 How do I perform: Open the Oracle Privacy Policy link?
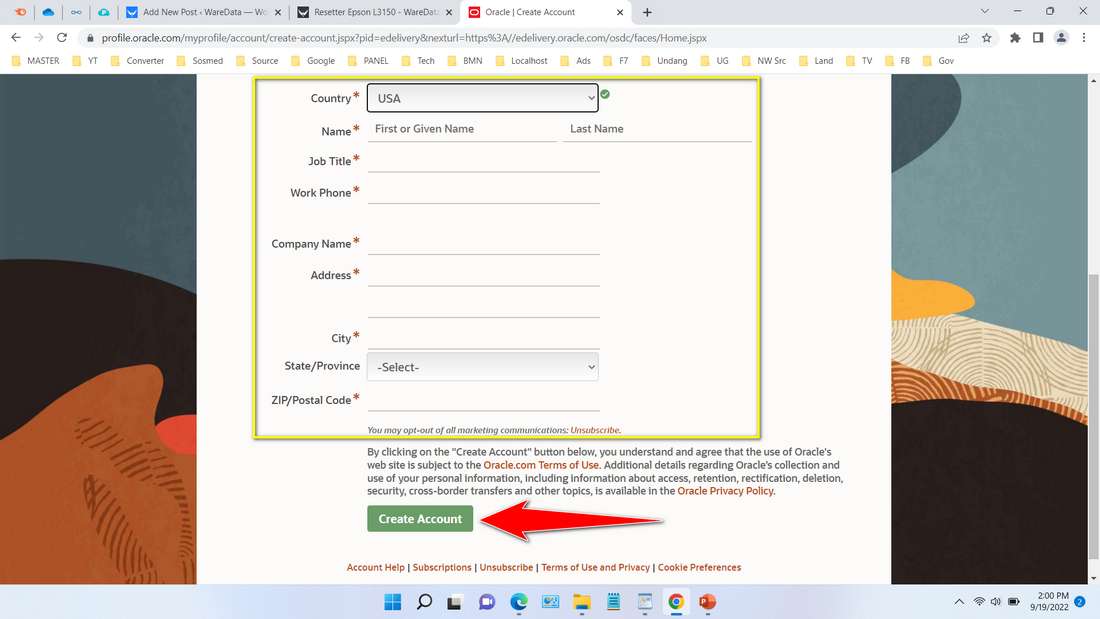click(724, 491)
